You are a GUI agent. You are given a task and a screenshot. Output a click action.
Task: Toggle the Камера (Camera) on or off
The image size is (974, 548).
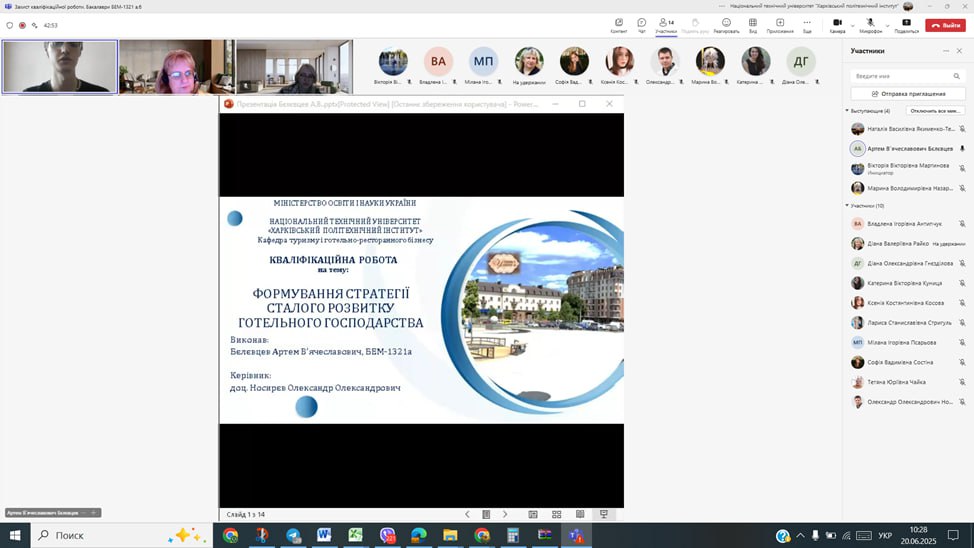(x=836, y=23)
